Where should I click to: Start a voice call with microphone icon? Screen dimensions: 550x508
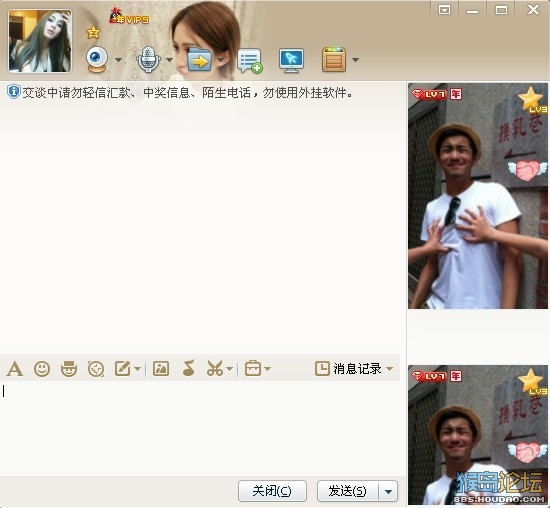[148, 59]
